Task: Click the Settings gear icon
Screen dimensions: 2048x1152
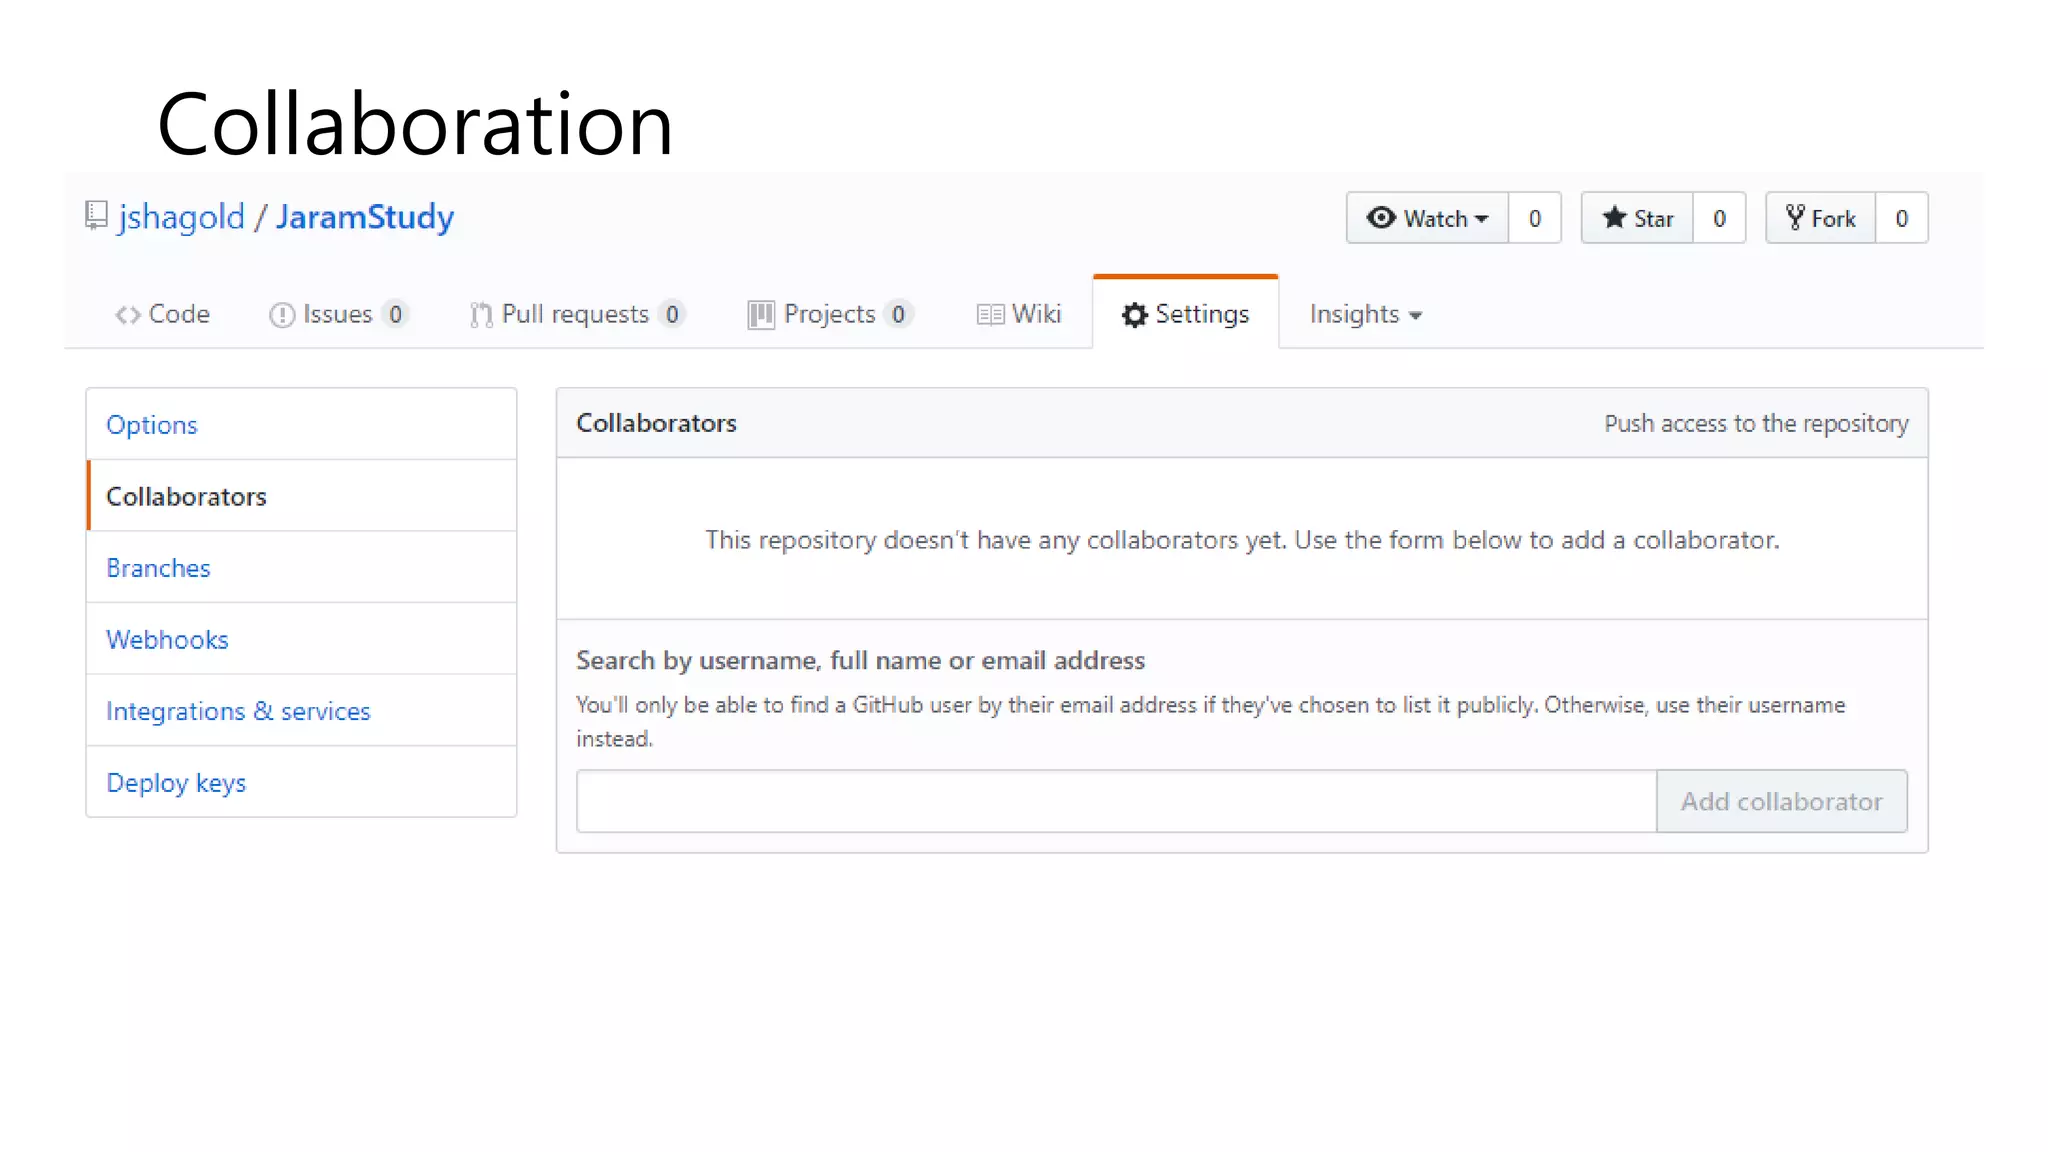Action: [1134, 315]
